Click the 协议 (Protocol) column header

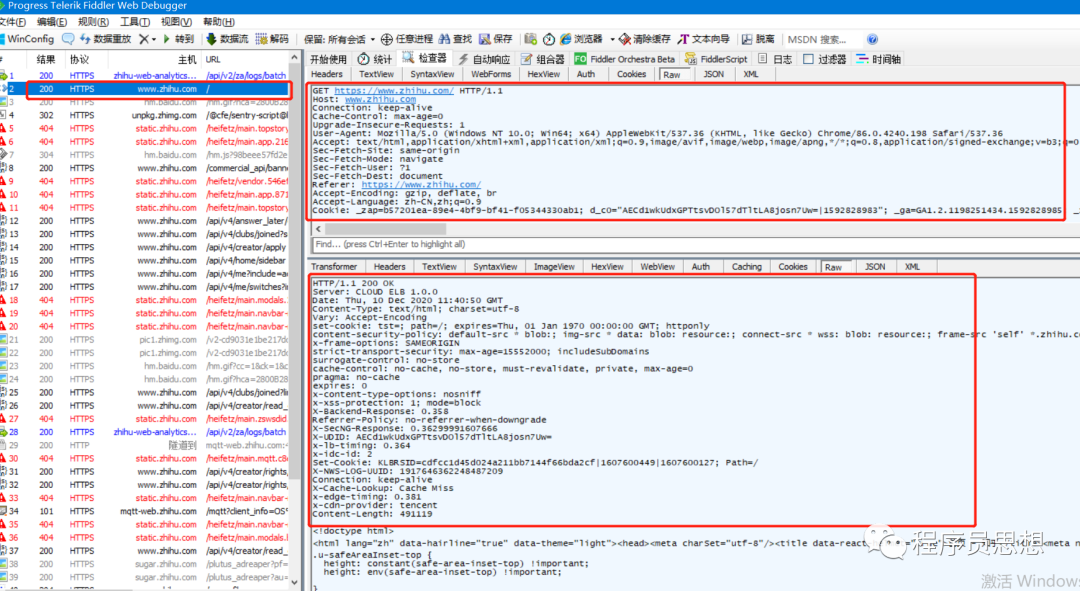pyautogui.click(x=85, y=59)
